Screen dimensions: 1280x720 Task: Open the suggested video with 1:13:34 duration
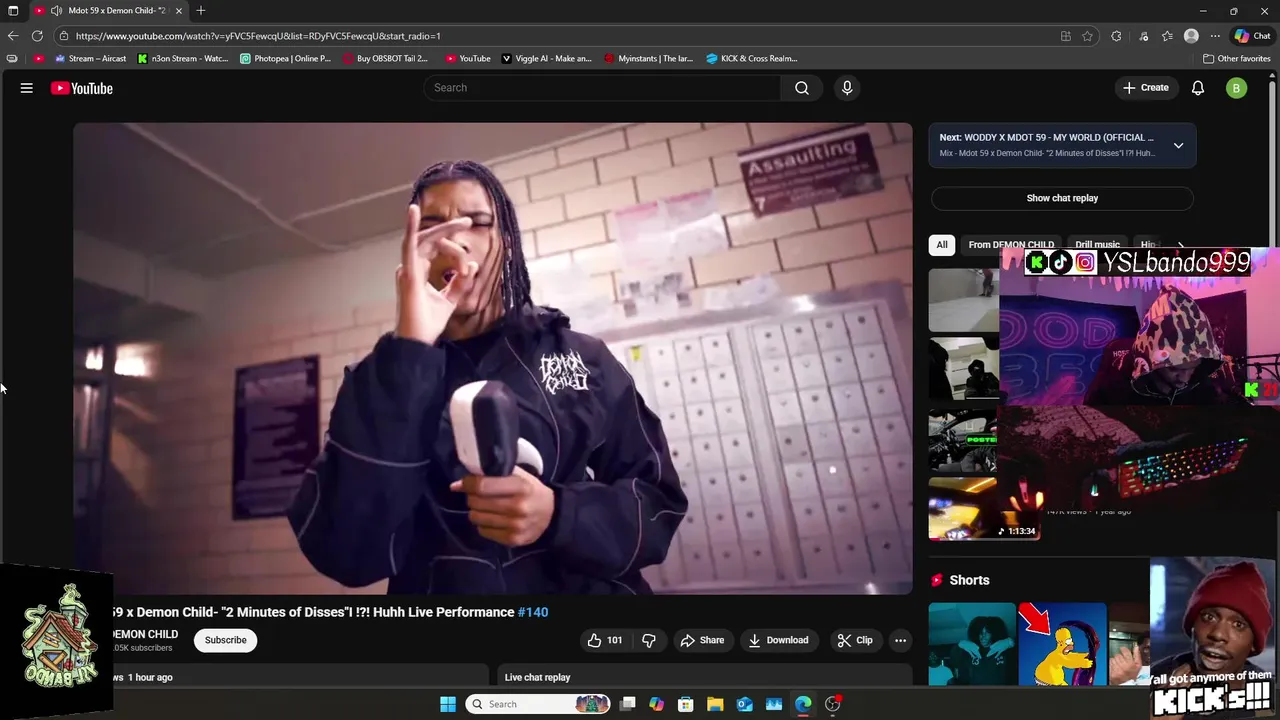(984, 509)
